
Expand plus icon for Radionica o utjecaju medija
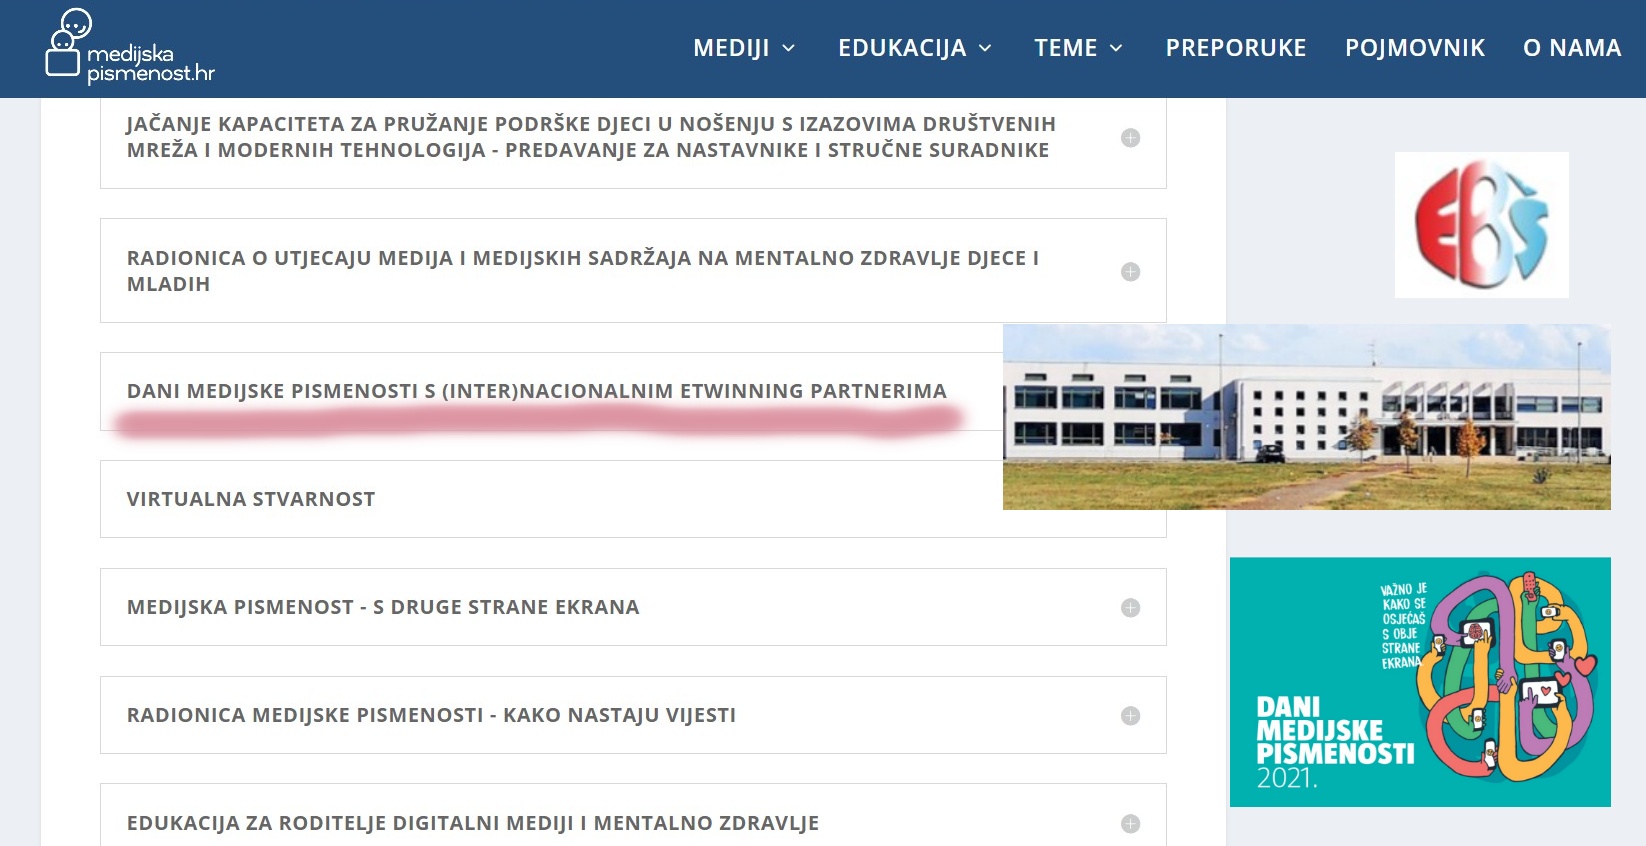(1130, 272)
